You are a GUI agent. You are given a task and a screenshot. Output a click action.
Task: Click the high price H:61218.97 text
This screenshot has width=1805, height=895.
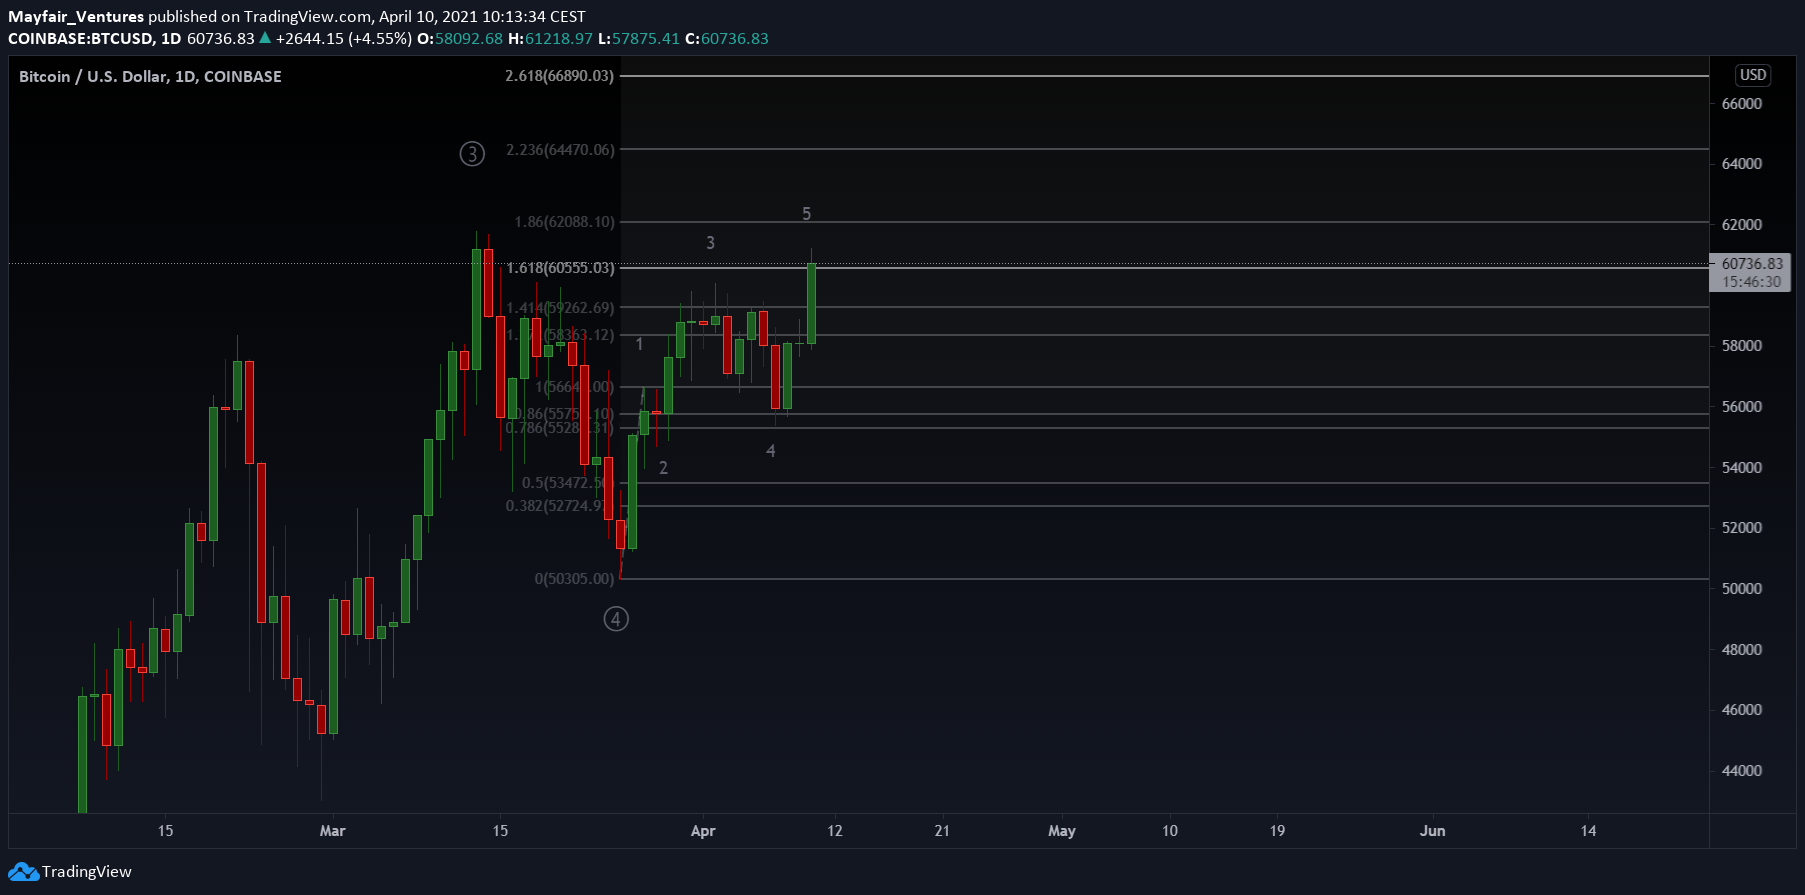coord(551,39)
